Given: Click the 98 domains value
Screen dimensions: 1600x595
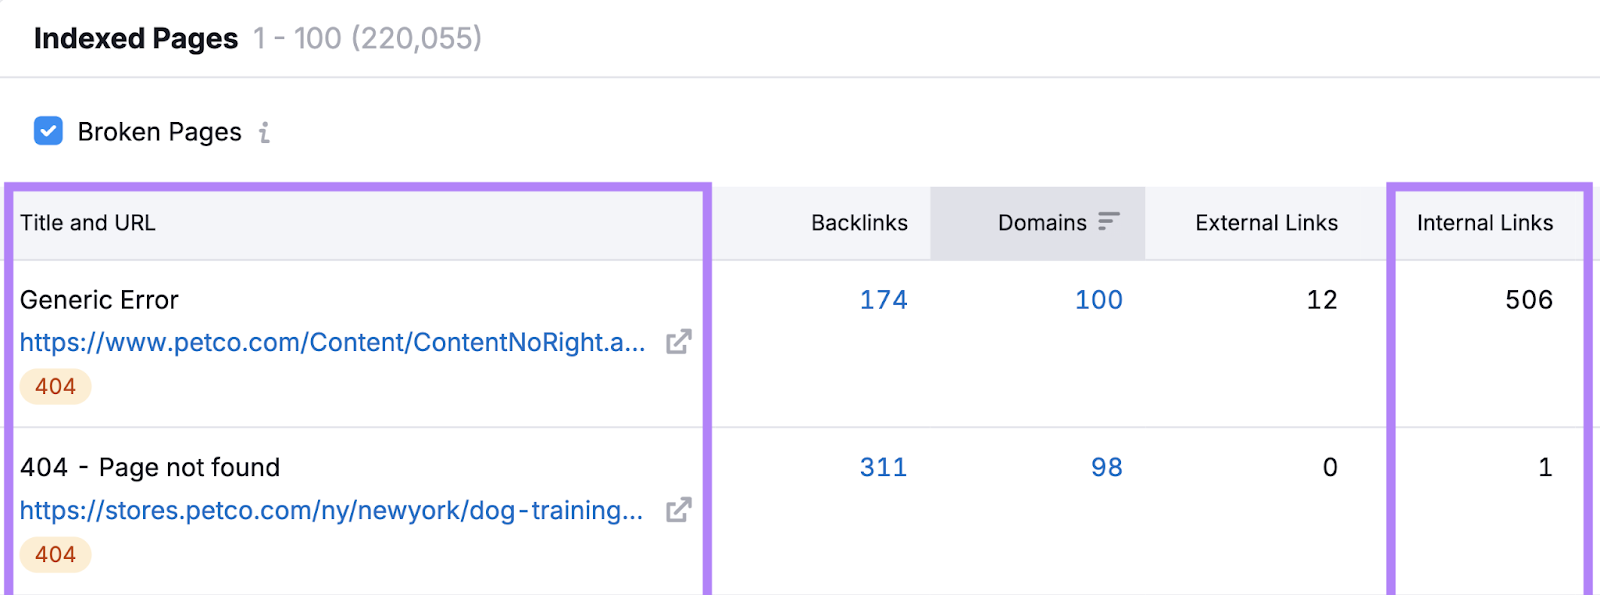Looking at the screenshot, I should click(1106, 467).
